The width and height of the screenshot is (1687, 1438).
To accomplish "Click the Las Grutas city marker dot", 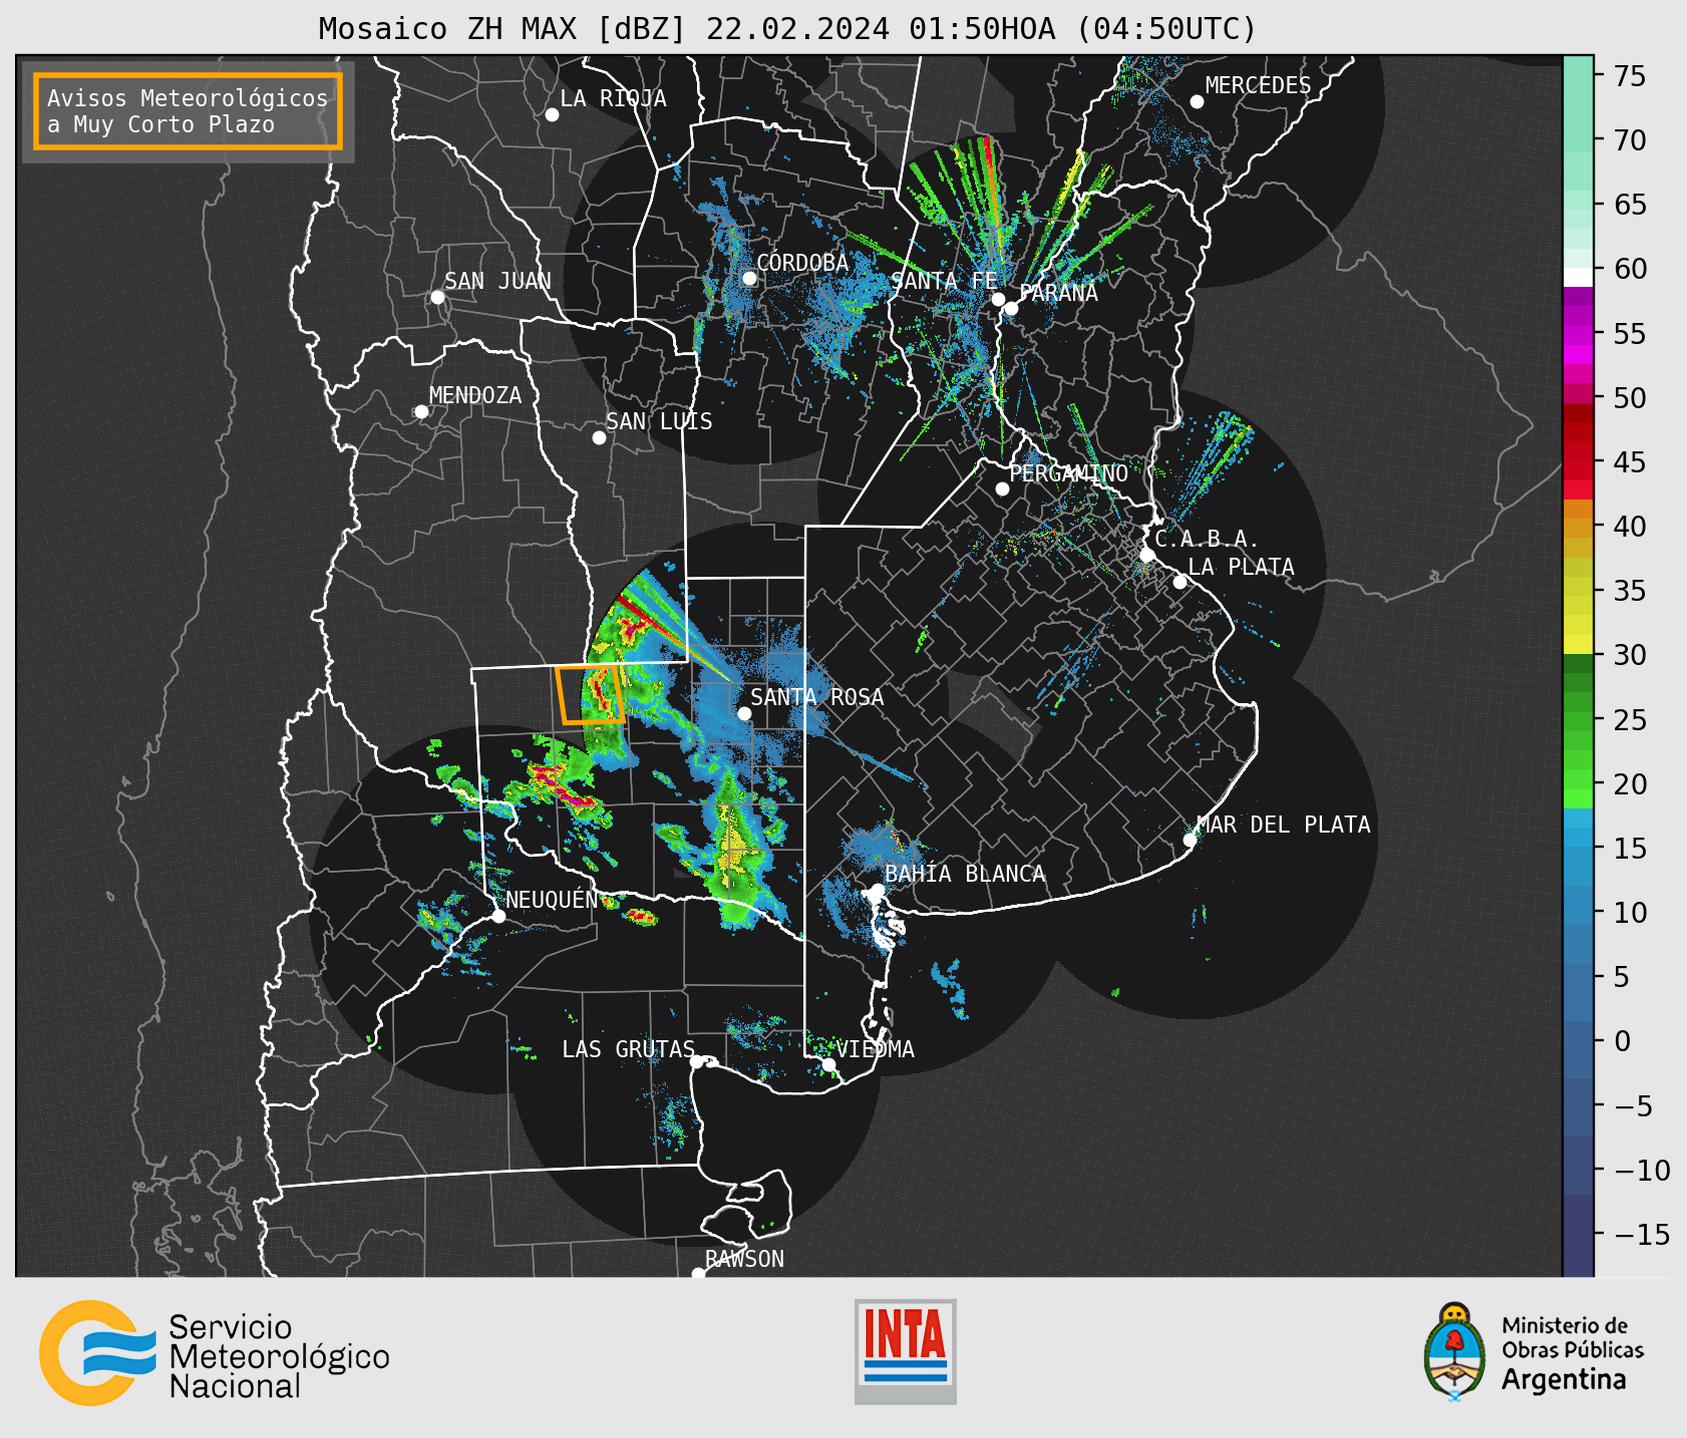I will (697, 1062).
